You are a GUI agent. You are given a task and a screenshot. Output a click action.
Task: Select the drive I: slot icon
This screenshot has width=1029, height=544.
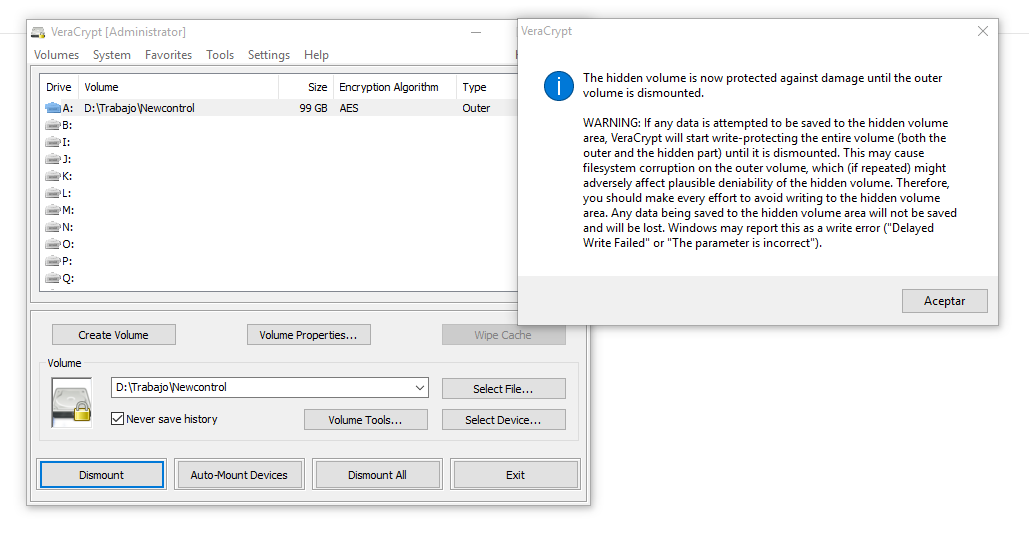(x=52, y=142)
